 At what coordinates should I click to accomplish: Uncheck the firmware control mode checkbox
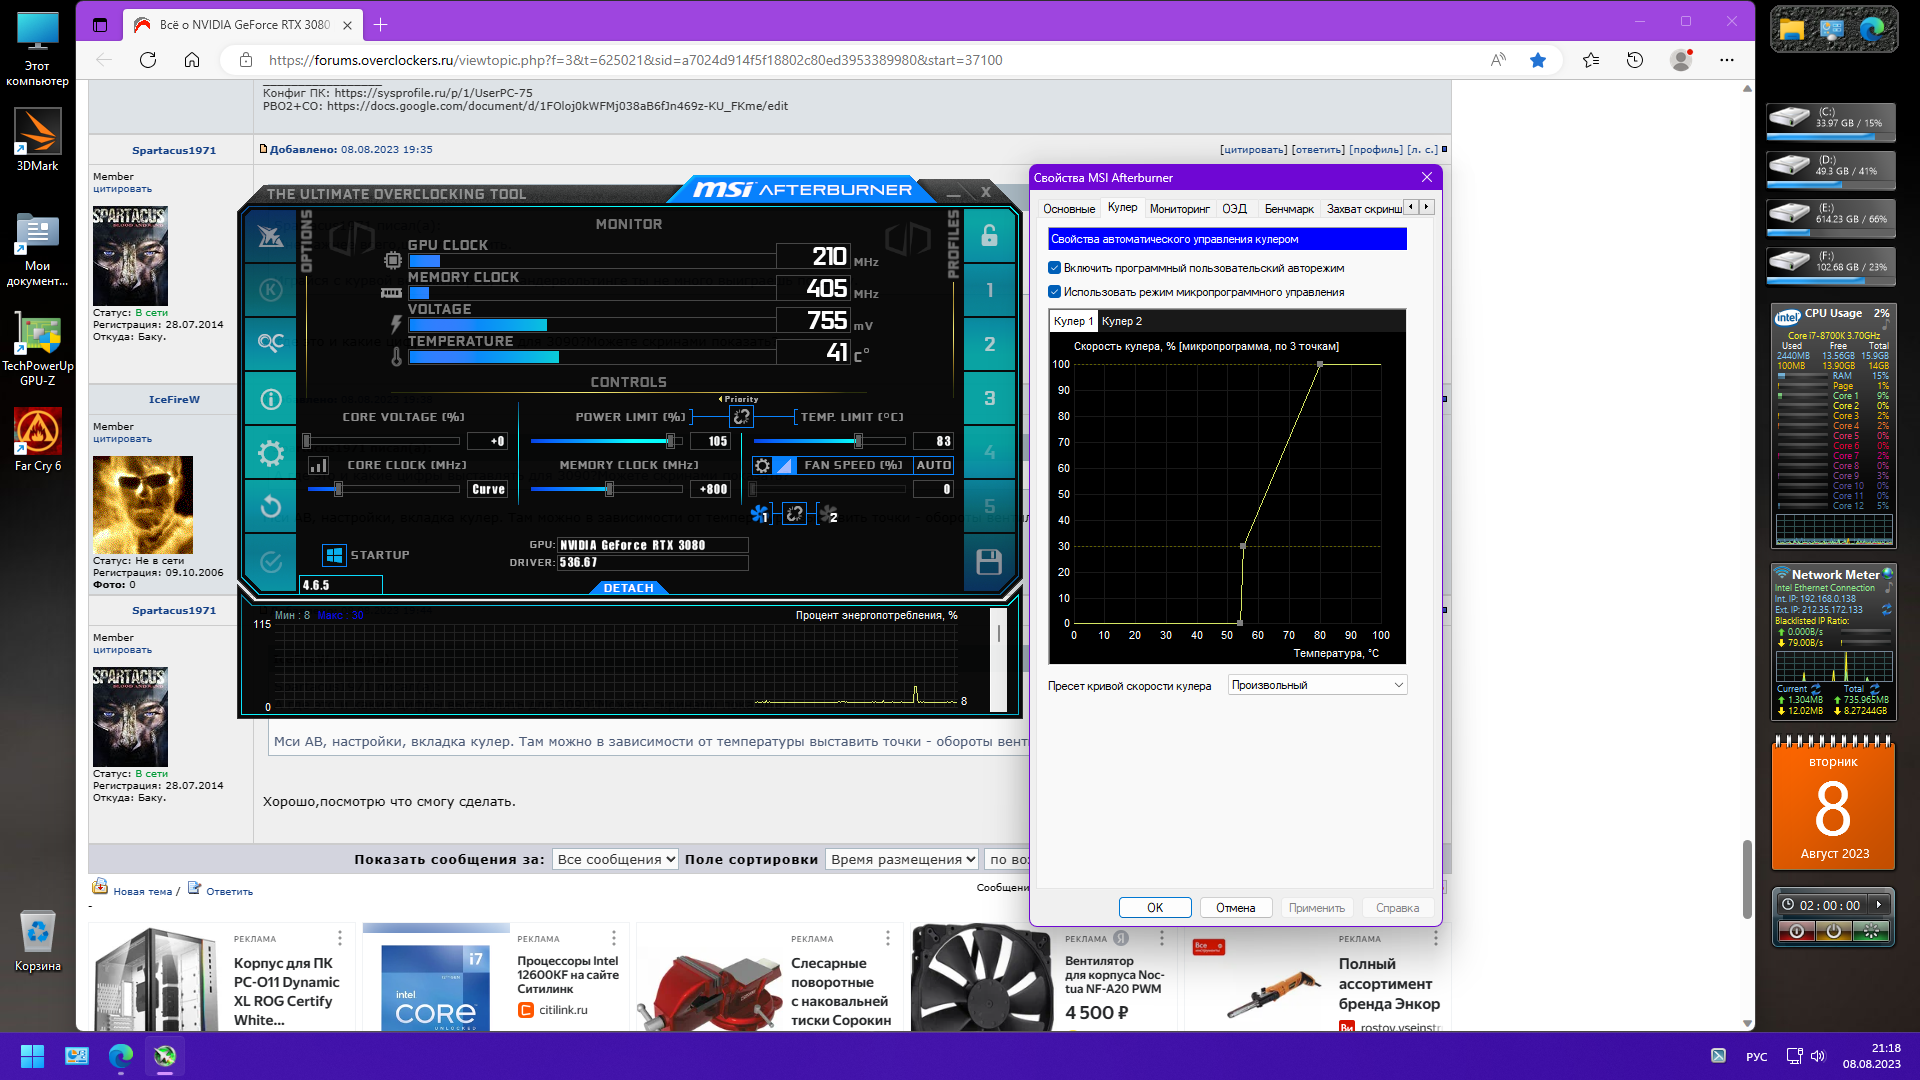[x=1054, y=292]
